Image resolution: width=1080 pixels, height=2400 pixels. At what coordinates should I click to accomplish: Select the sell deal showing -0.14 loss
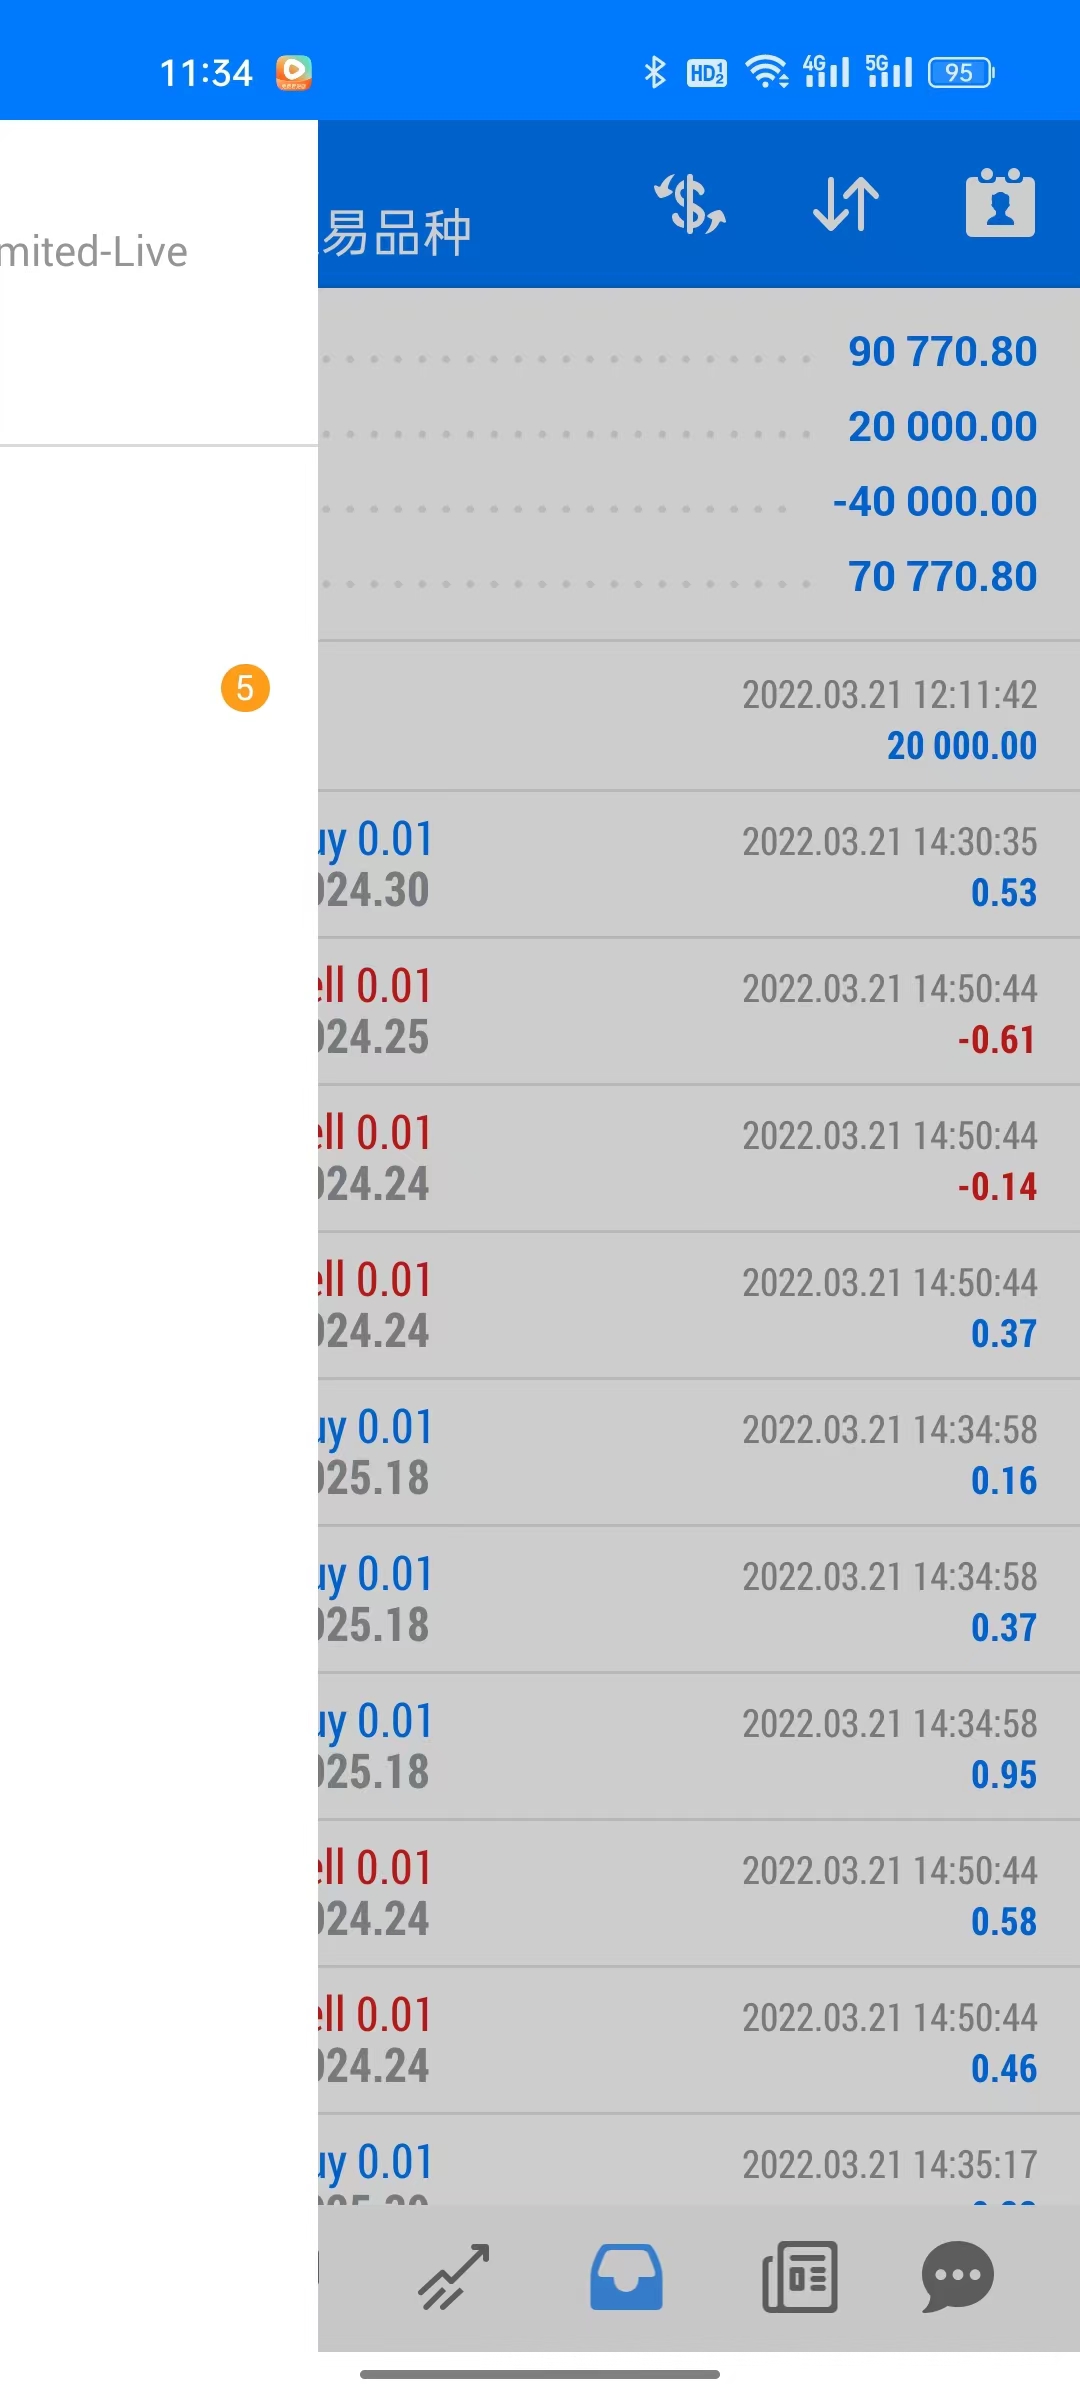[698, 1159]
